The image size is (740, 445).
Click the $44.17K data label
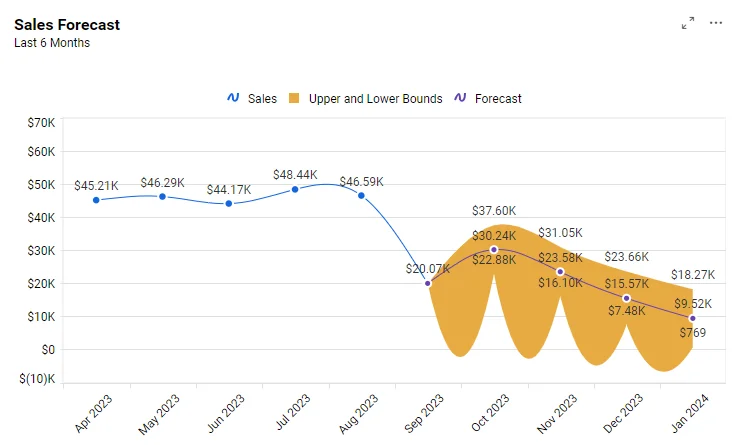(229, 190)
